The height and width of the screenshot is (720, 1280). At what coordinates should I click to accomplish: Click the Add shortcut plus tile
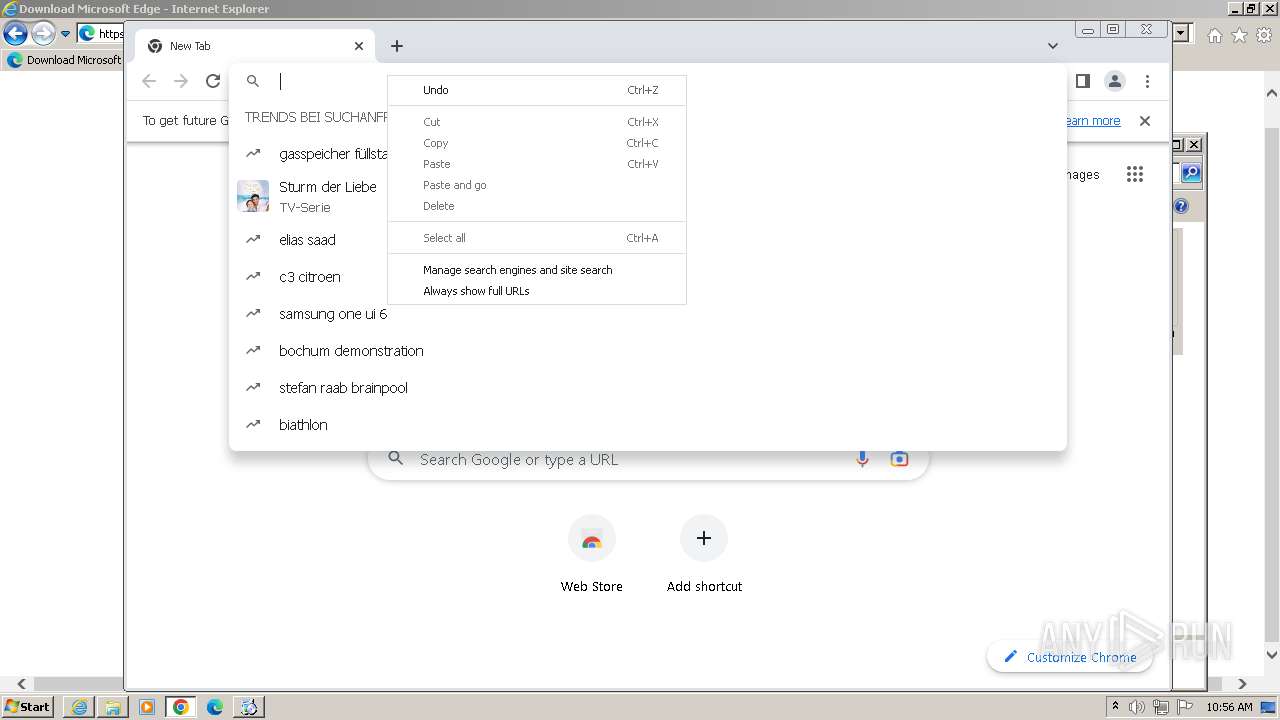(704, 555)
